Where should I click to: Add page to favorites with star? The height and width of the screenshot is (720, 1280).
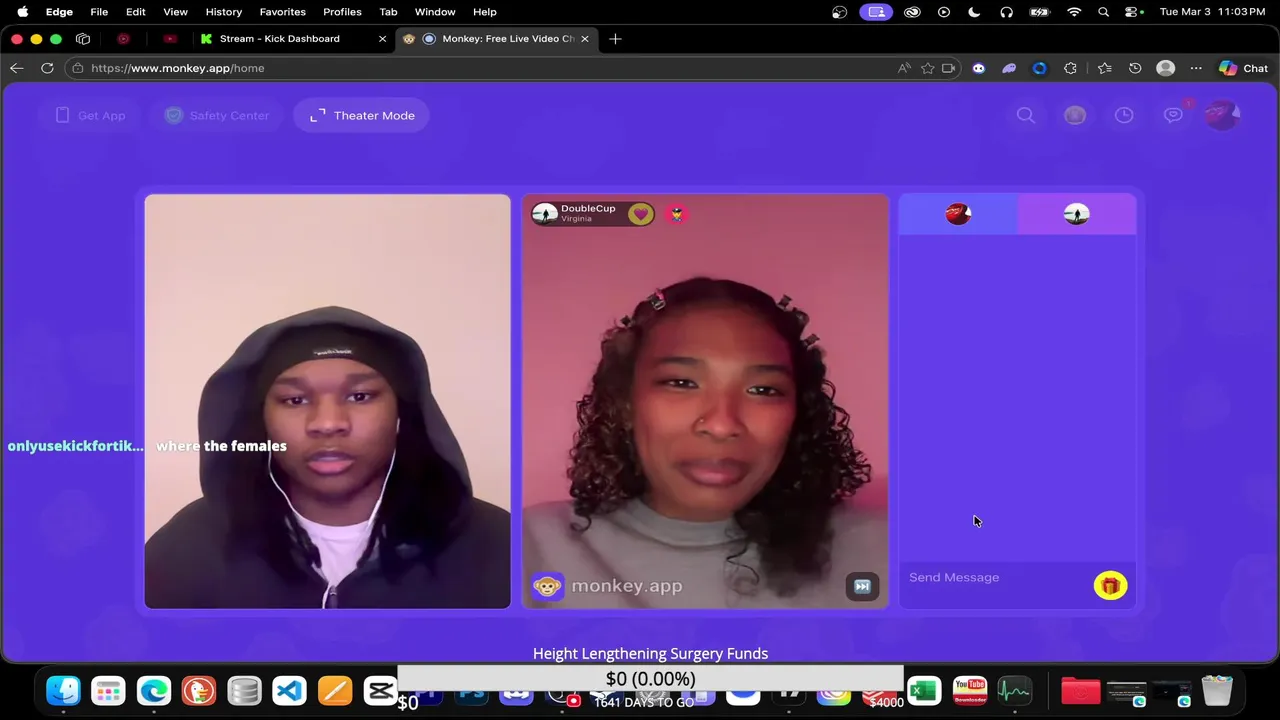pos(928,68)
